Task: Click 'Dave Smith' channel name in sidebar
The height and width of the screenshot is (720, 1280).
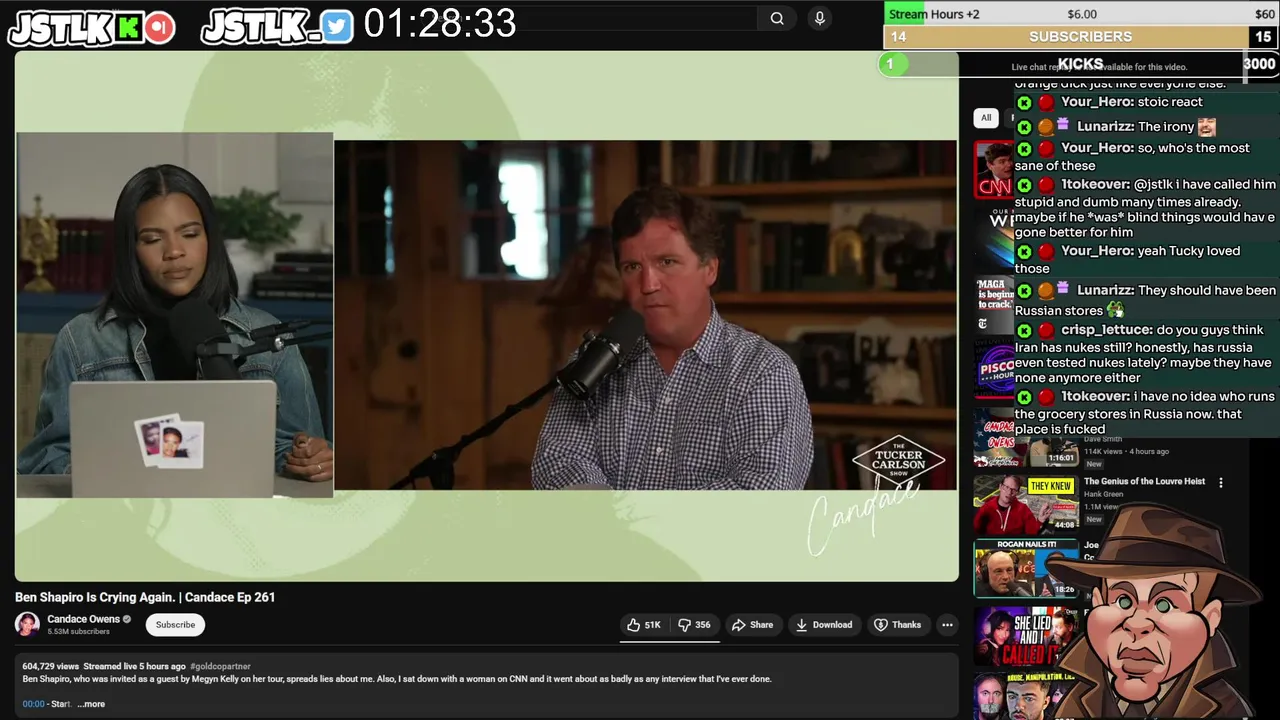Action: 1104,439
